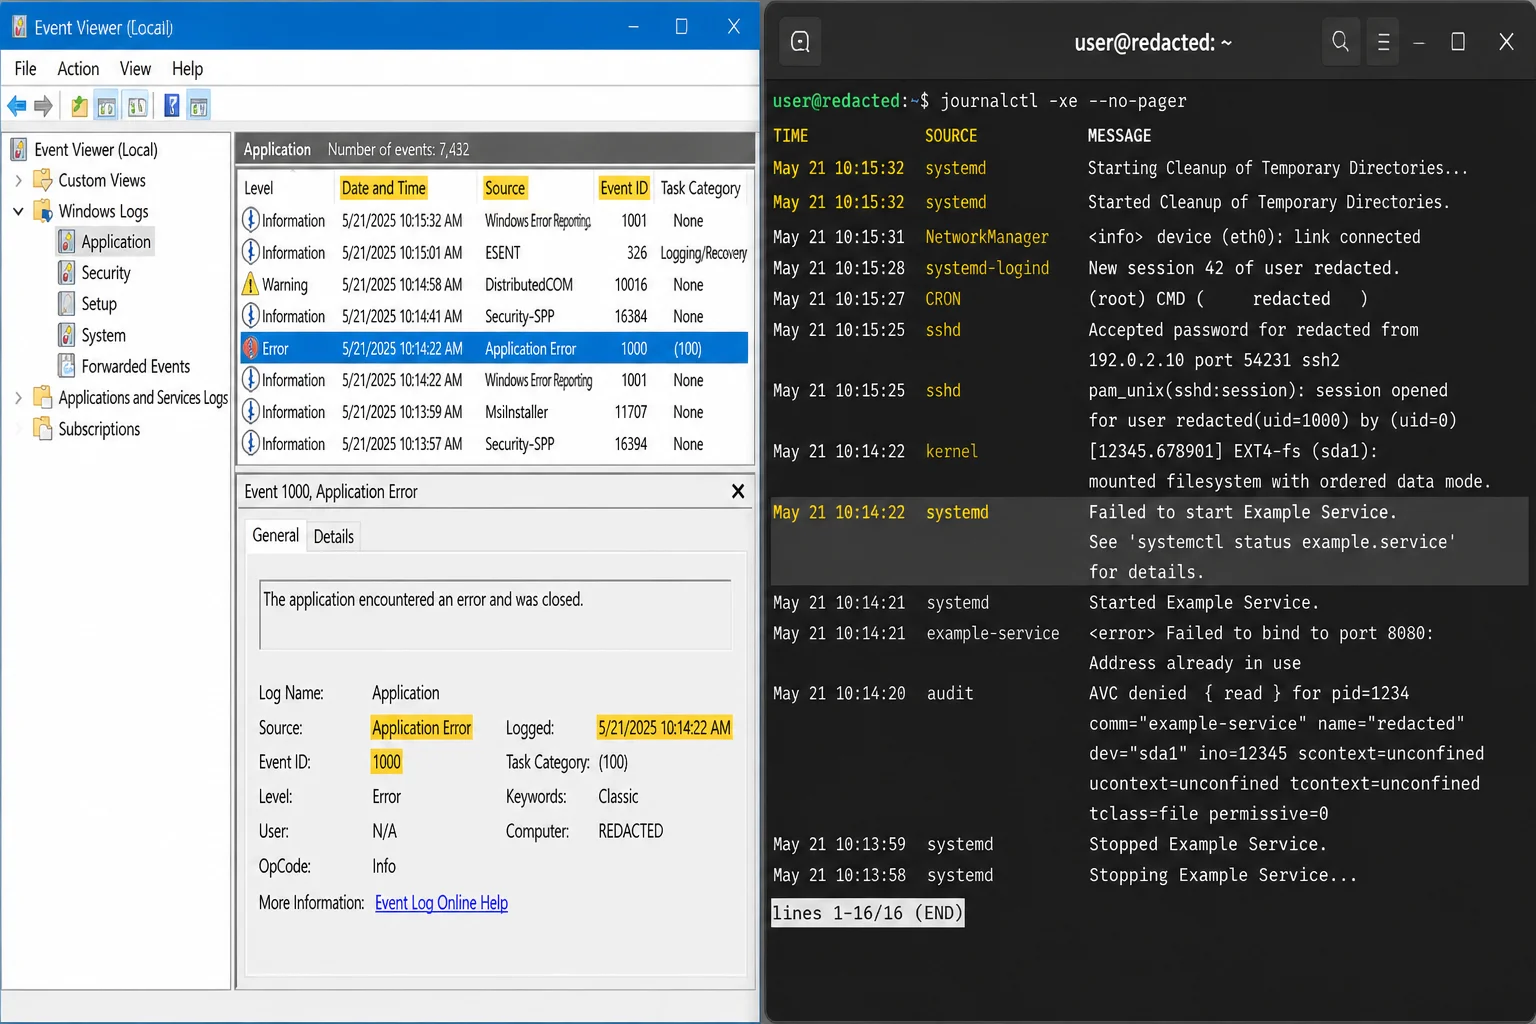Click the Forward arrow in Event Viewer toolbar
Image resolution: width=1536 pixels, height=1024 pixels.
[x=43, y=105]
